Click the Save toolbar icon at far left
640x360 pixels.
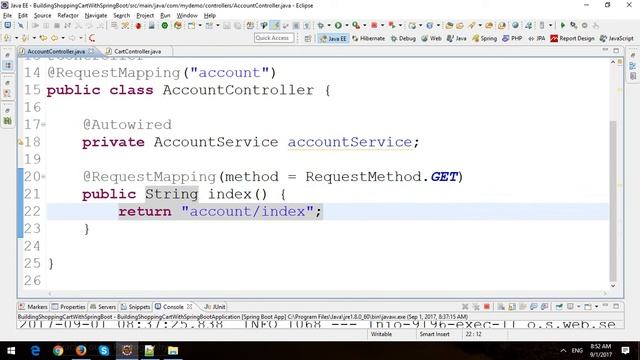[8, 25]
